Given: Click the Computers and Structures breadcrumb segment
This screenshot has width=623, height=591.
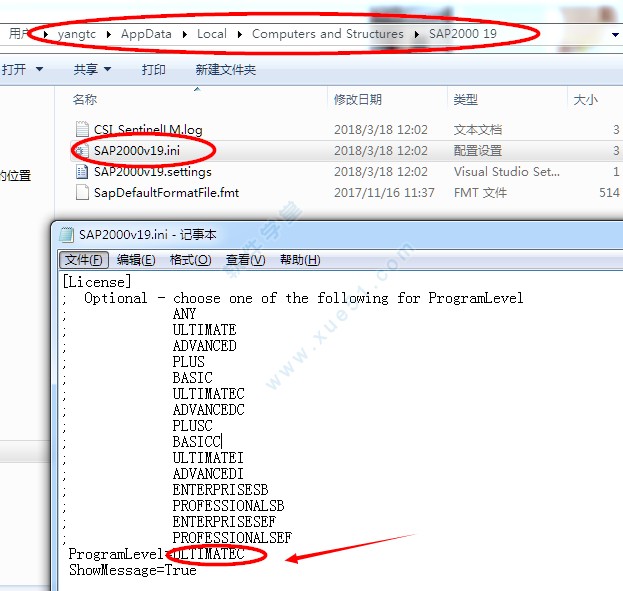Looking at the screenshot, I should [x=327, y=34].
